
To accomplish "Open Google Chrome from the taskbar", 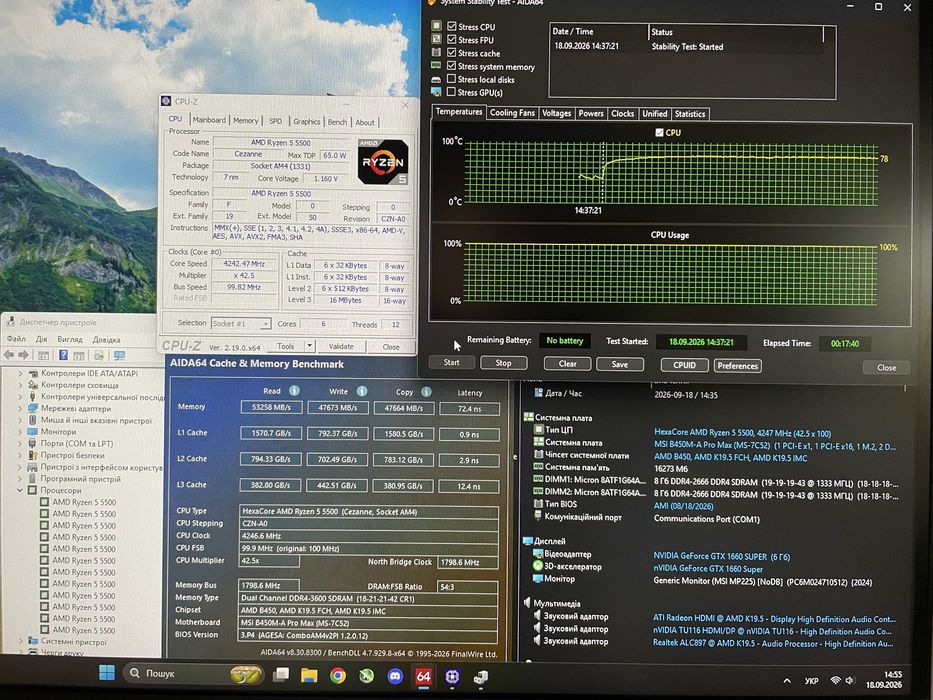I will point(338,676).
